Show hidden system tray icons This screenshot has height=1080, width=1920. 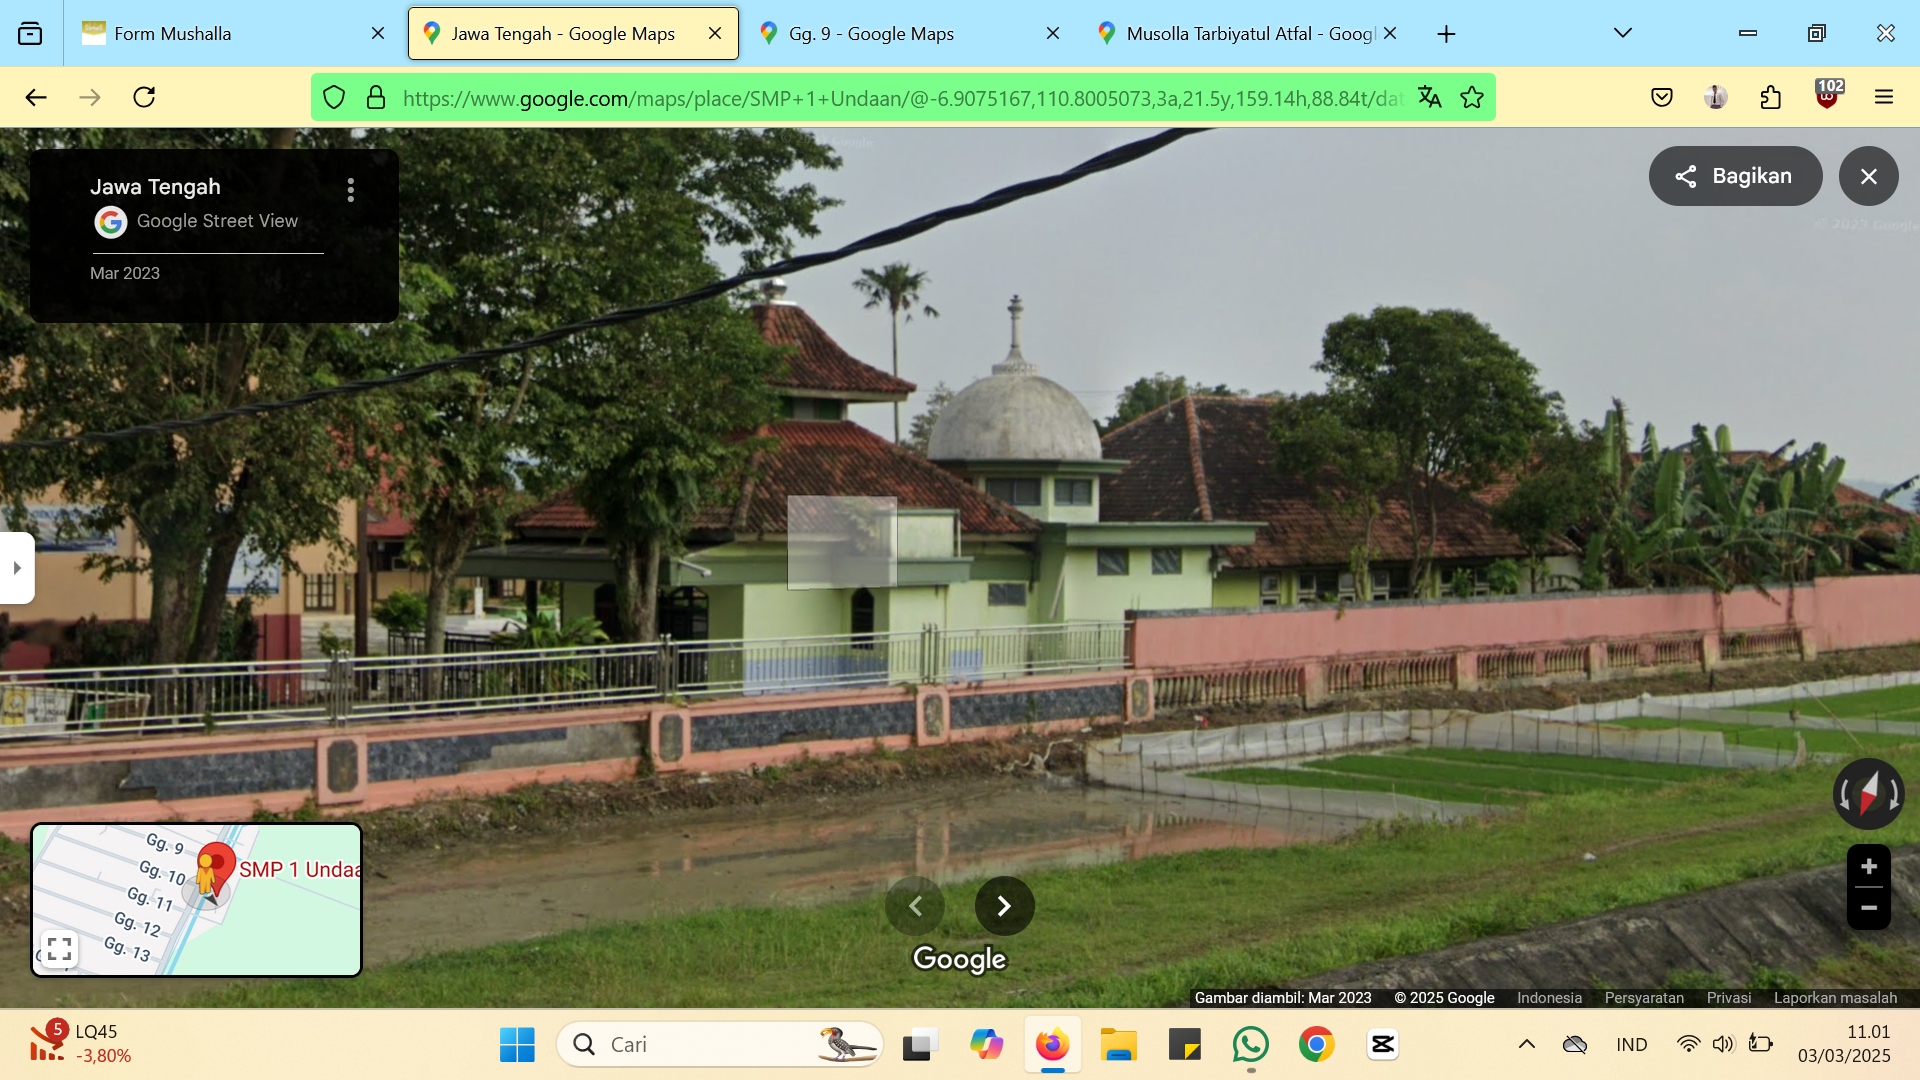point(1527,1044)
